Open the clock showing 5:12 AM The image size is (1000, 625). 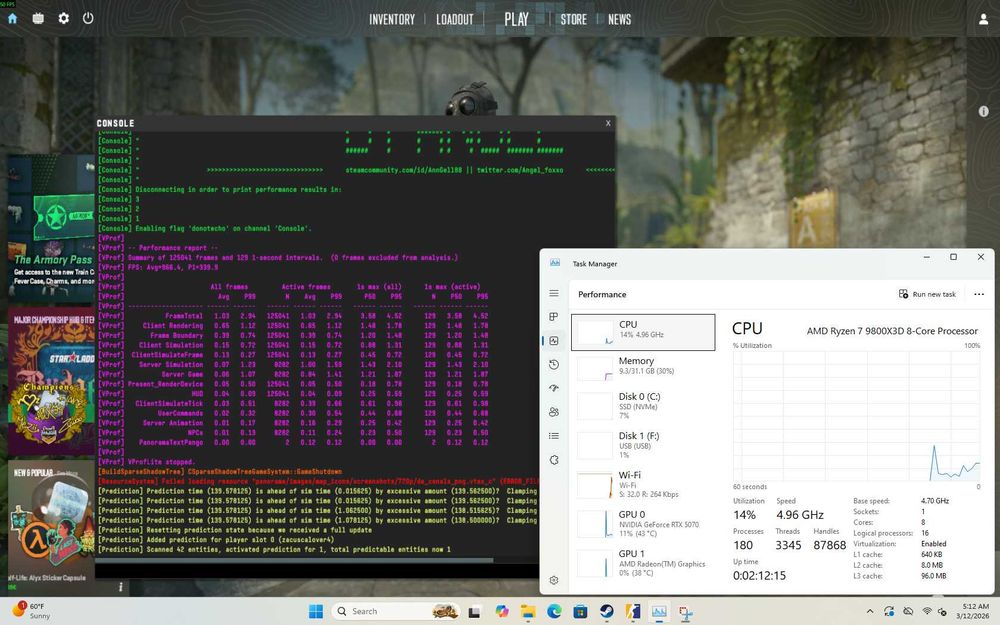coord(974,611)
